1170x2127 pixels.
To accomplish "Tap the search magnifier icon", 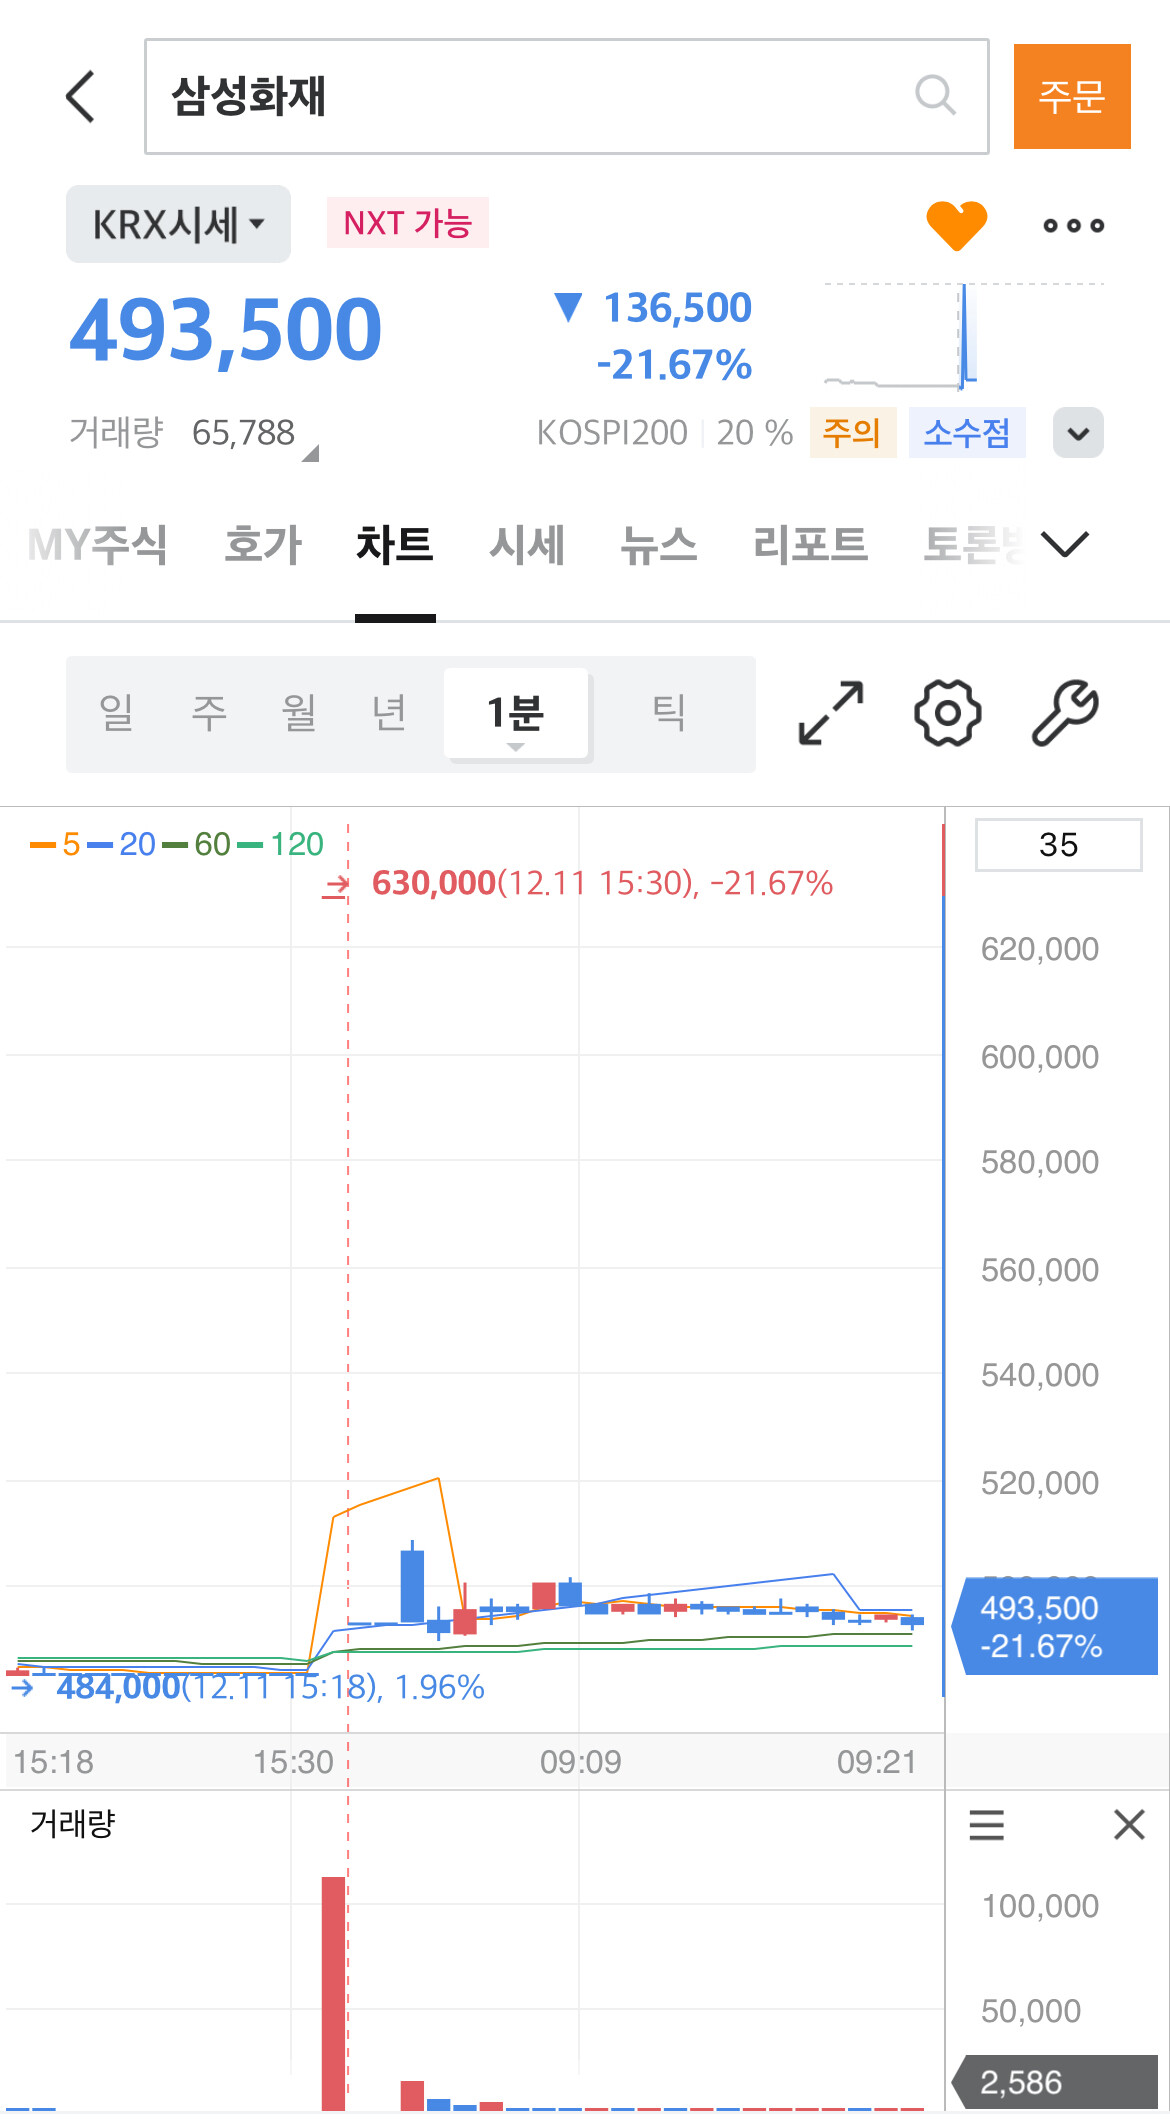I will (x=935, y=96).
